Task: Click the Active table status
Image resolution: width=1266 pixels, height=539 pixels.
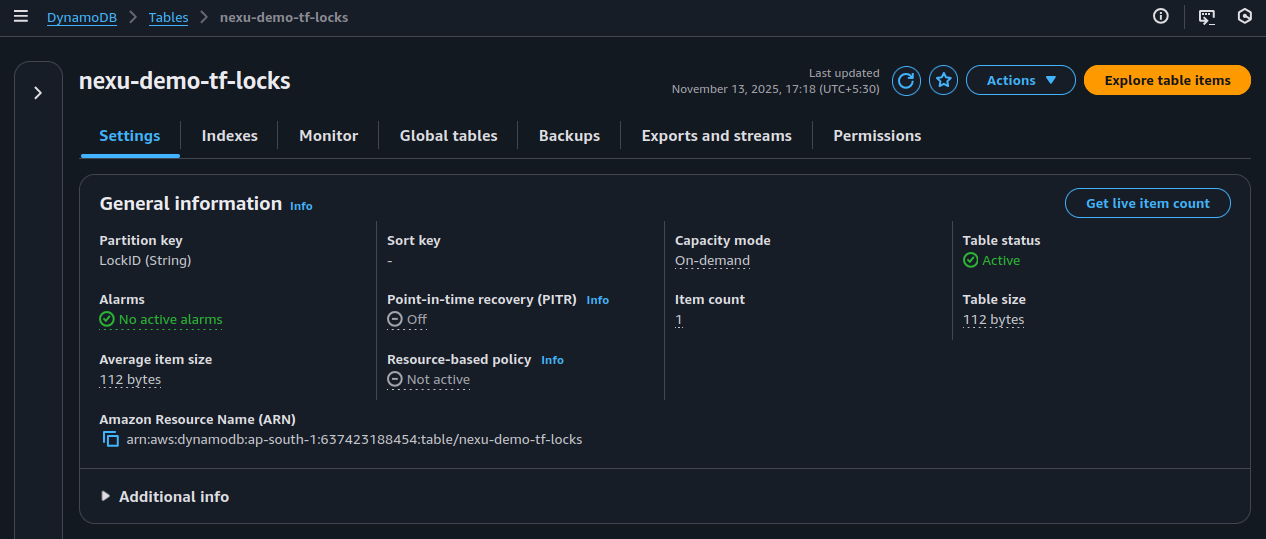Action: click(991, 261)
